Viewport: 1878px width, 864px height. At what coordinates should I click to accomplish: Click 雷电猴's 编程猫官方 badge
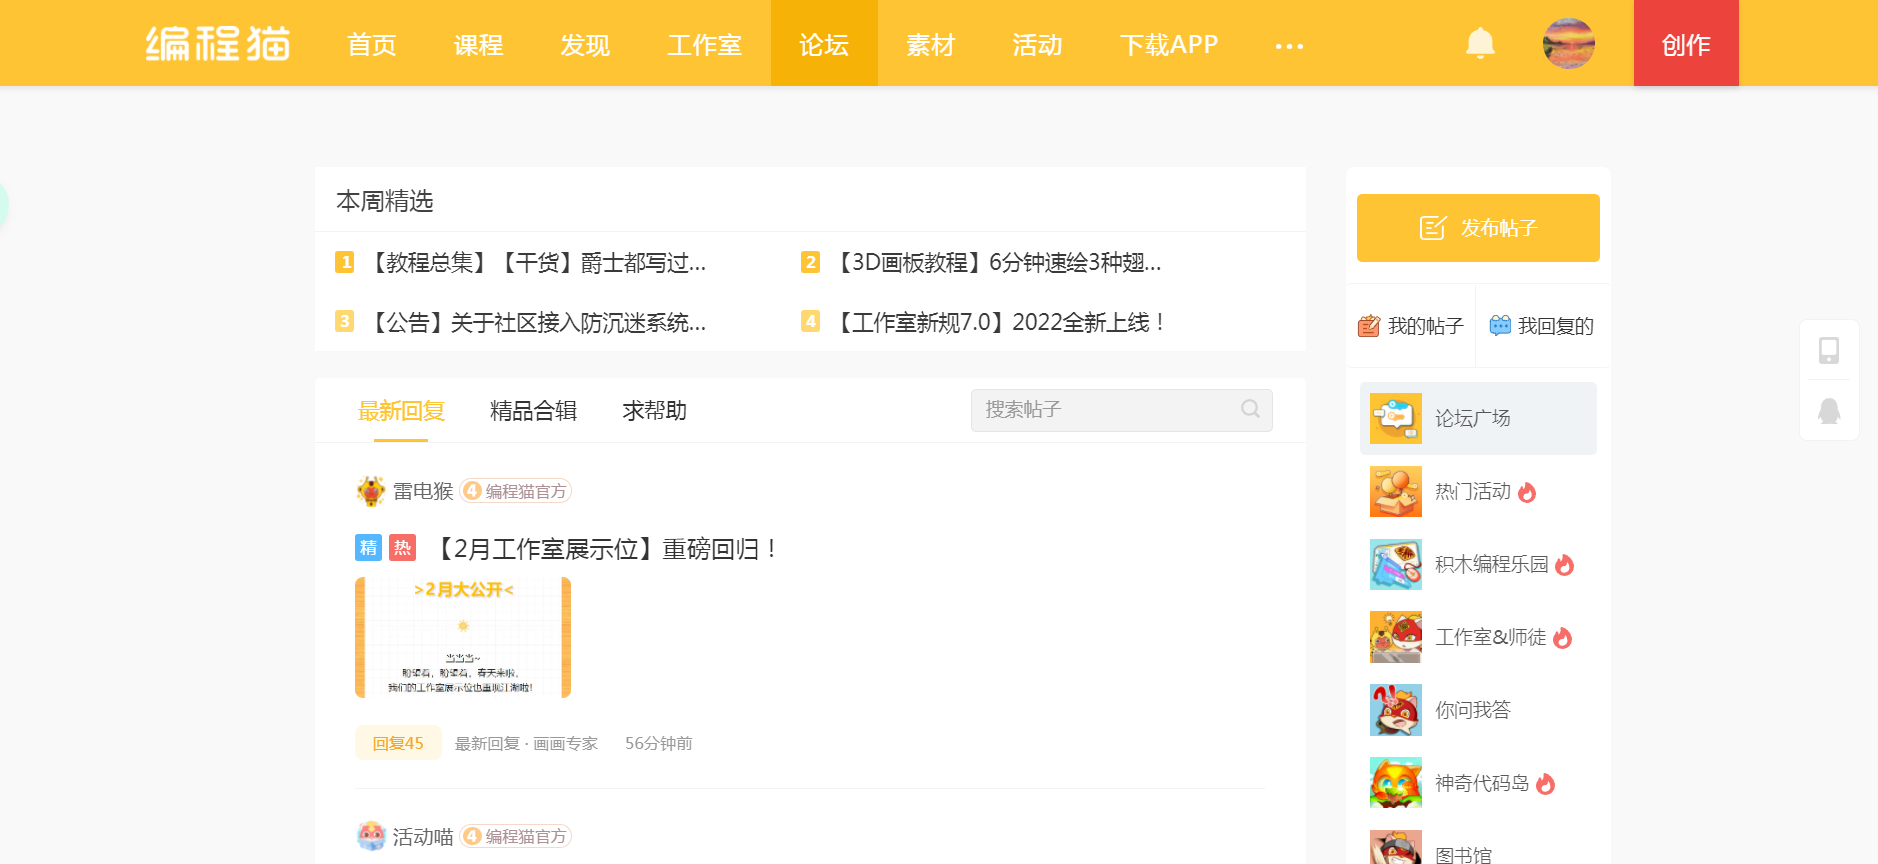516,491
